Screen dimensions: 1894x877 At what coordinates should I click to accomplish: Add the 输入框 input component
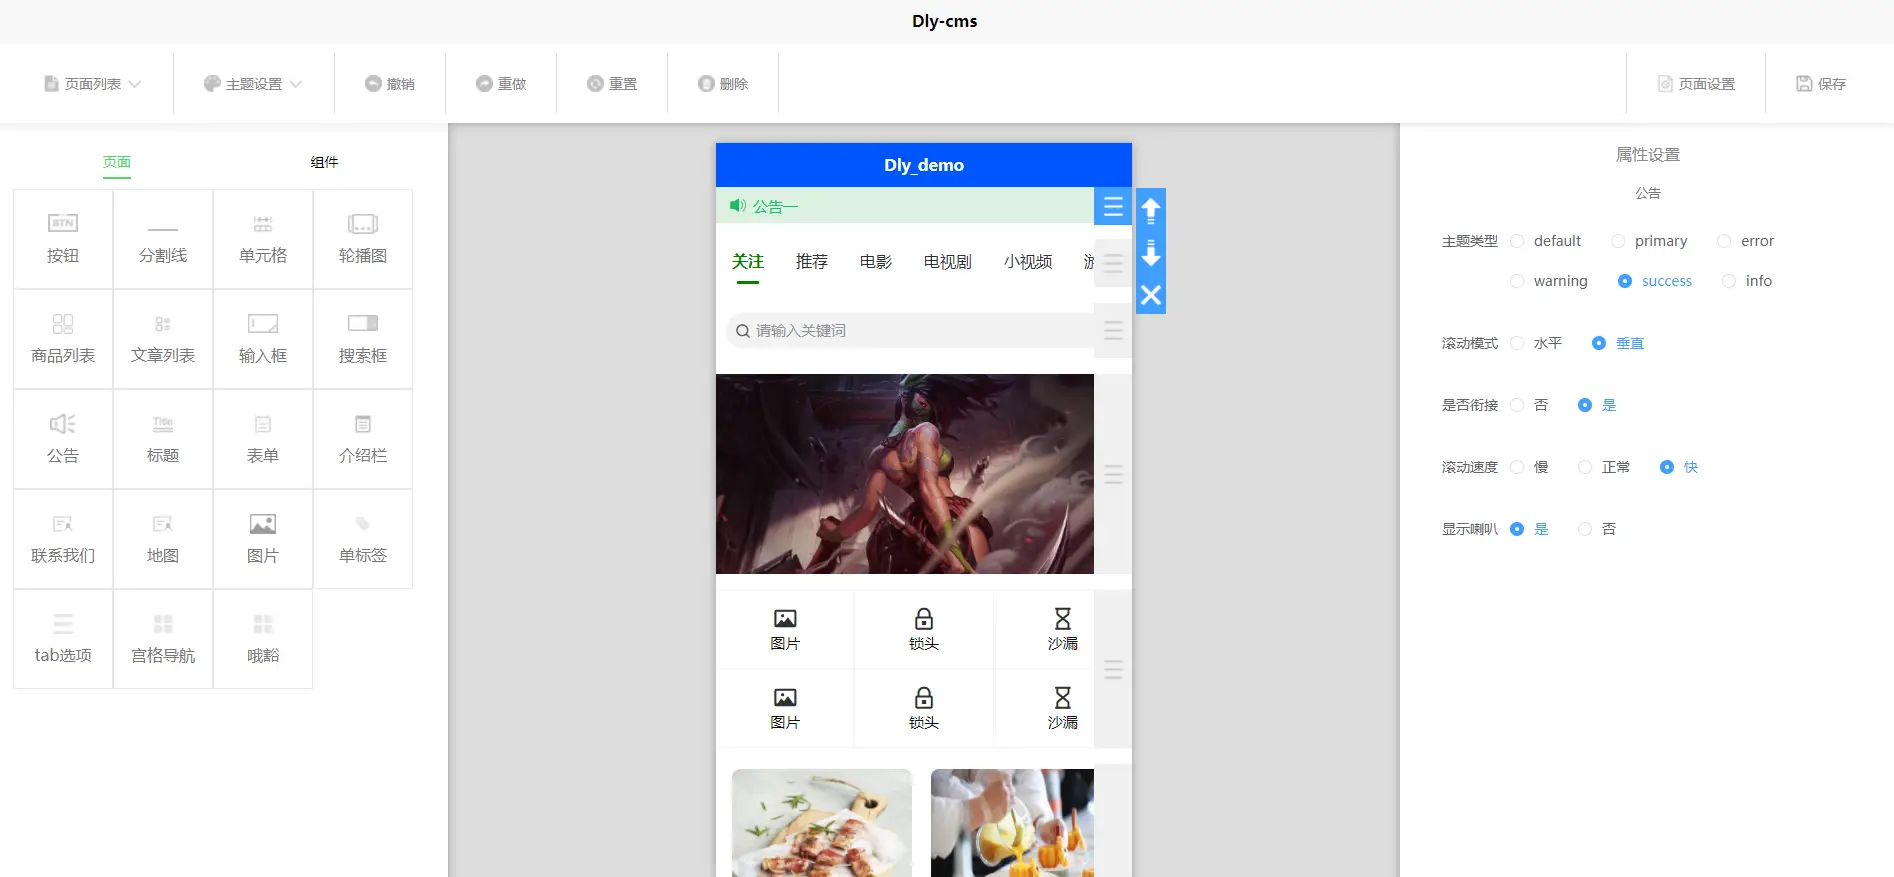click(263, 339)
